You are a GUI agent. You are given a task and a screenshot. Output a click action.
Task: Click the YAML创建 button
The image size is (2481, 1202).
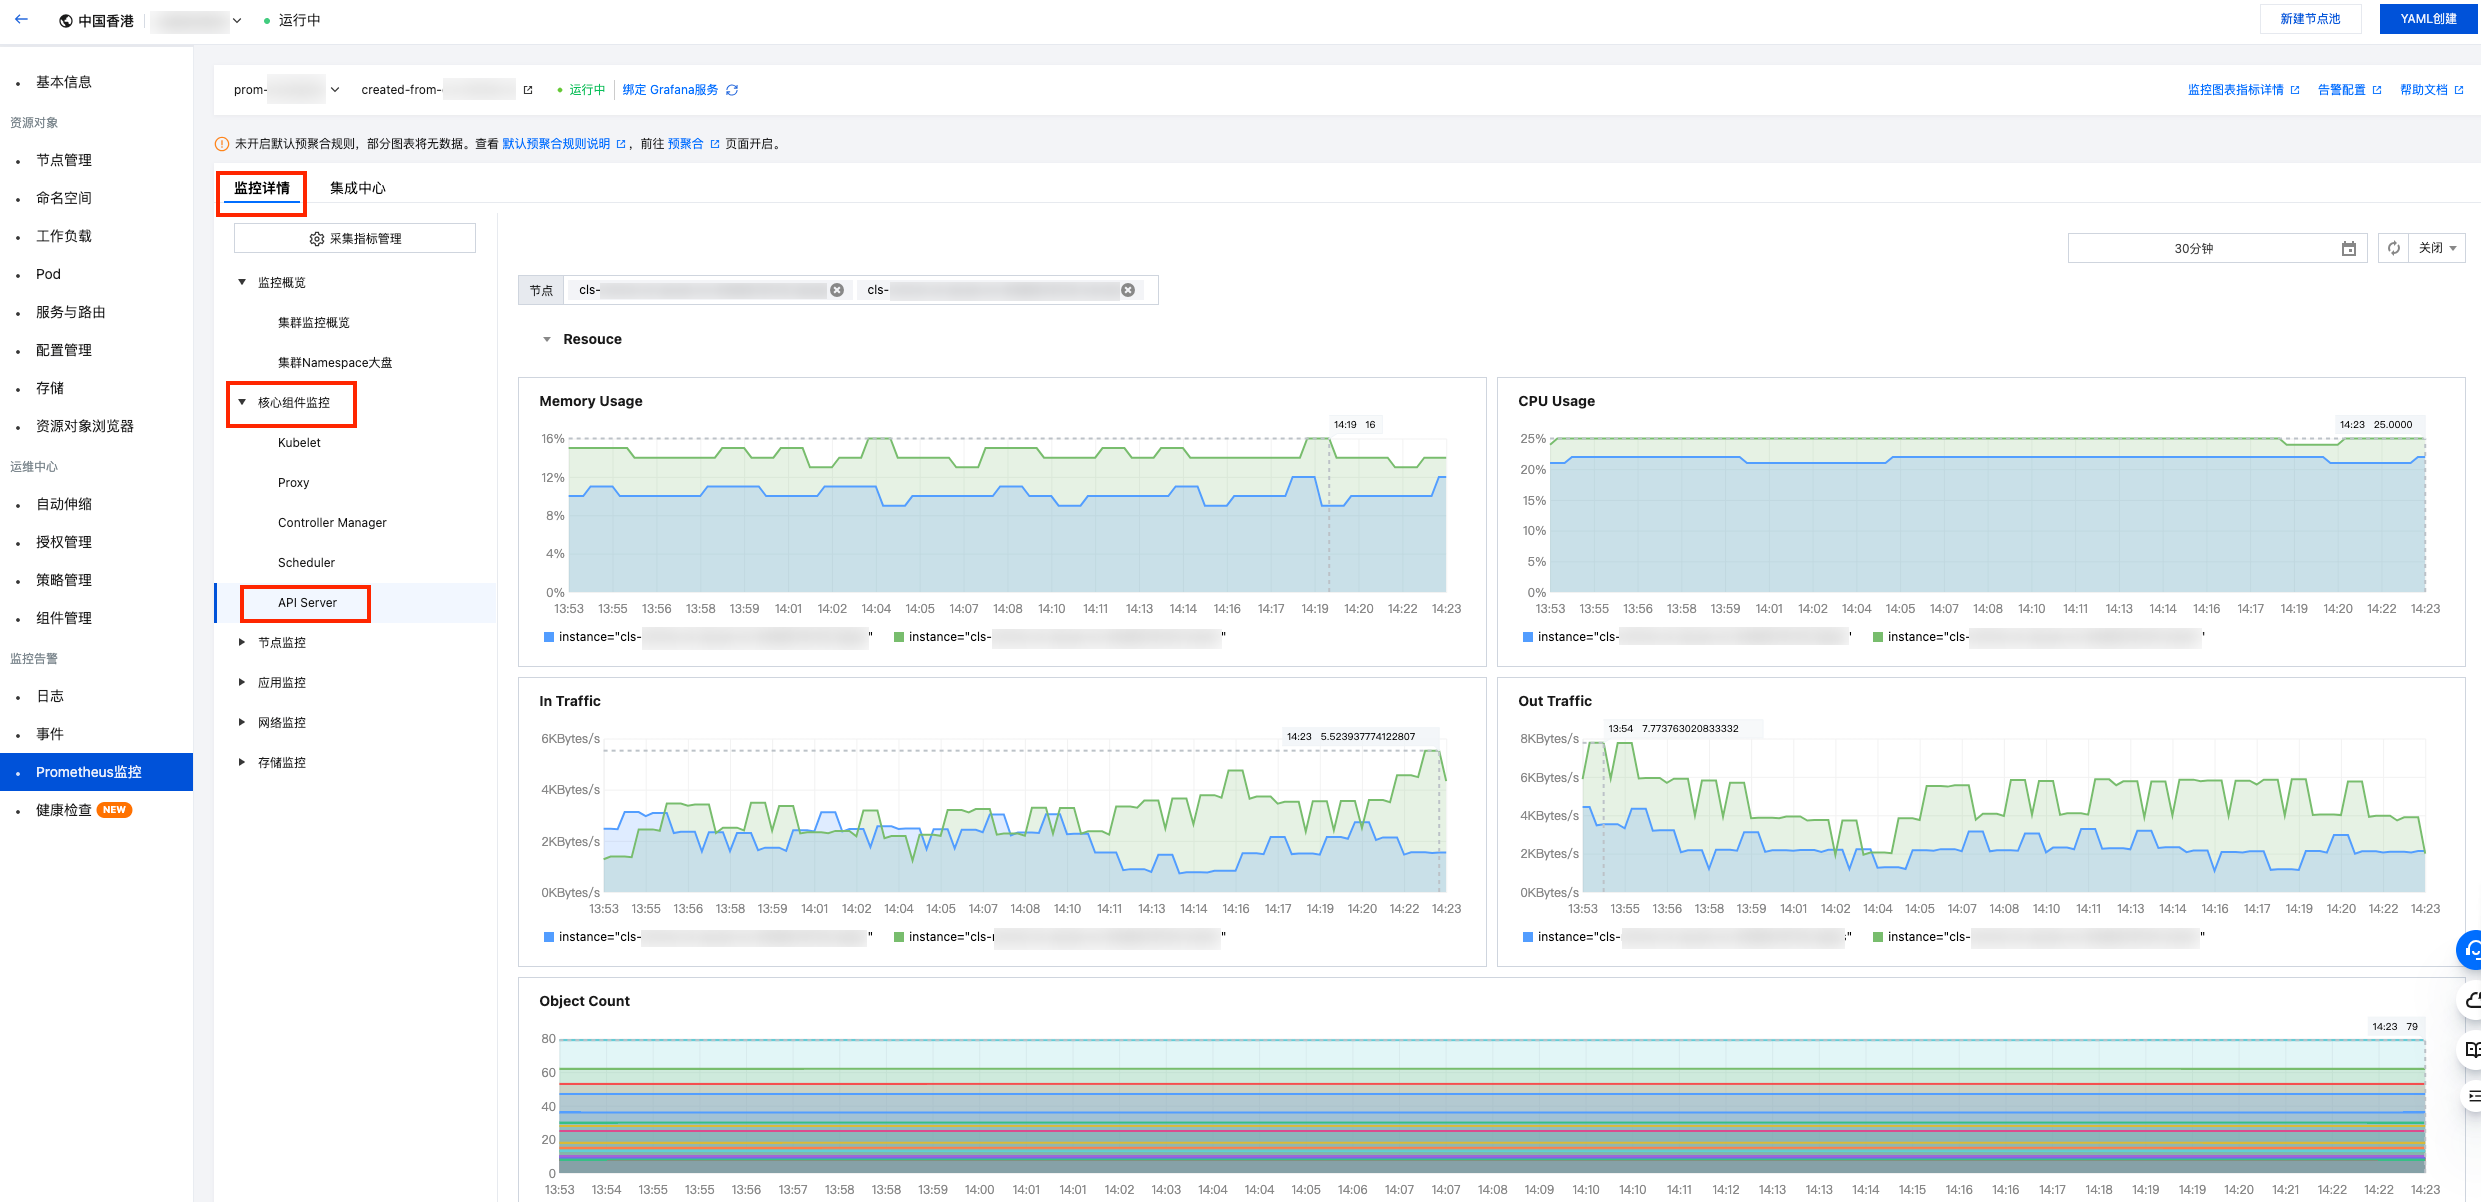(2427, 19)
